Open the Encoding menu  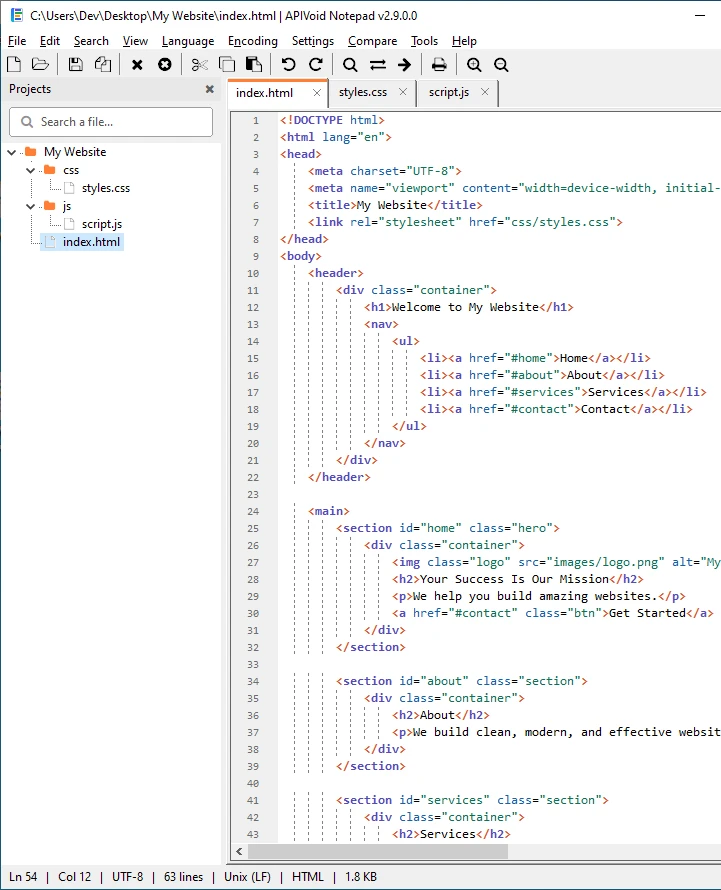tap(253, 41)
